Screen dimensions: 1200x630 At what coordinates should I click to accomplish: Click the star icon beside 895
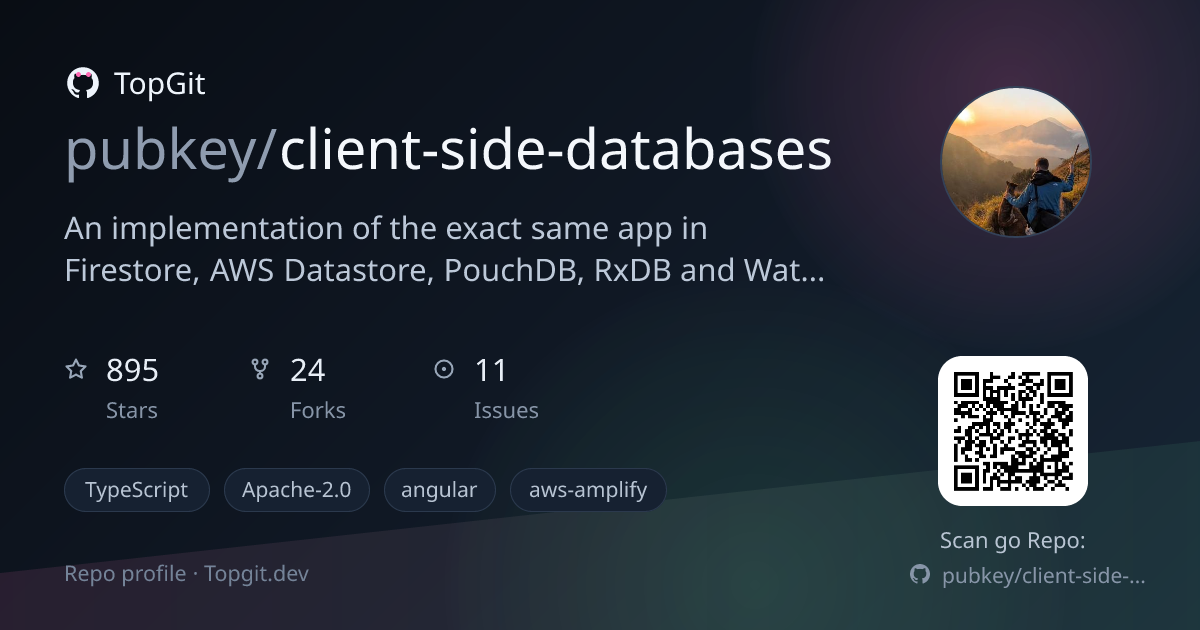coord(76,370)
